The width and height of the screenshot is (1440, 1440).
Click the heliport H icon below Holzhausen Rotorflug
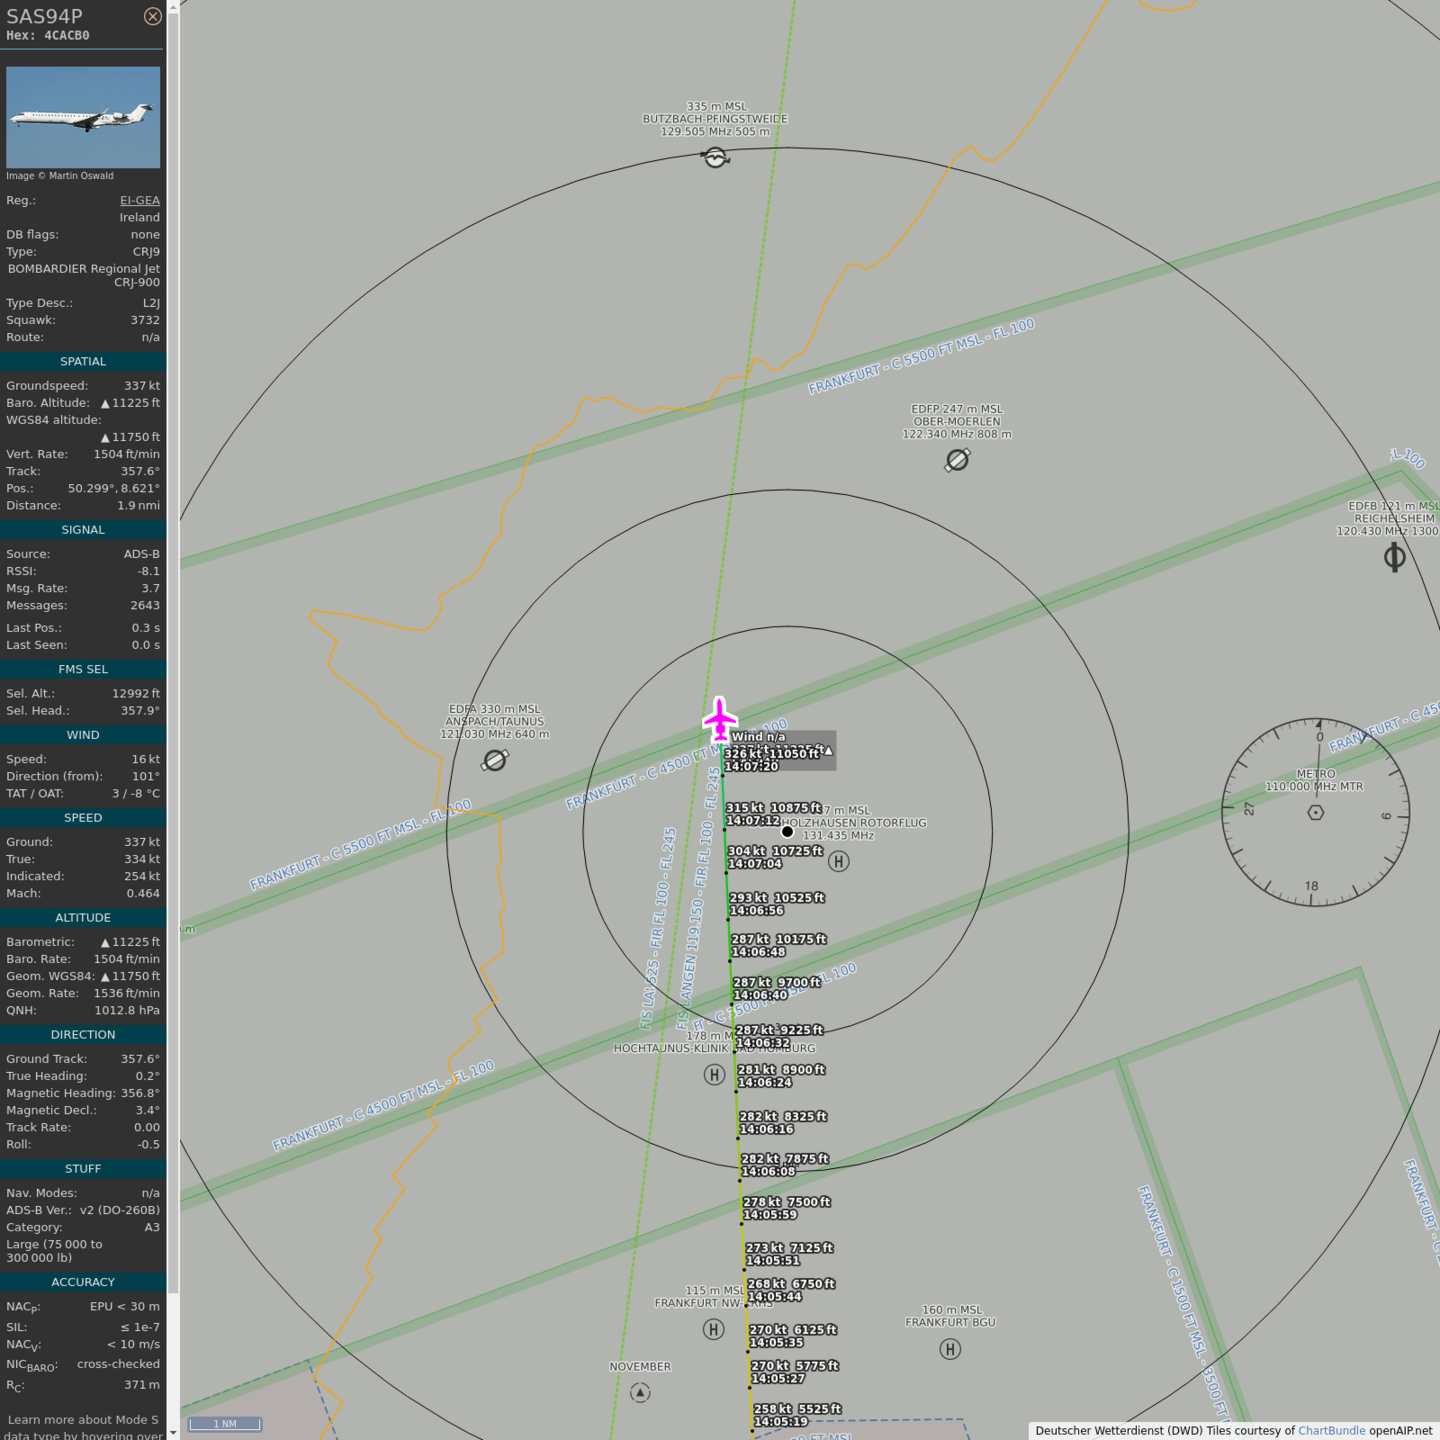[839, 861]
